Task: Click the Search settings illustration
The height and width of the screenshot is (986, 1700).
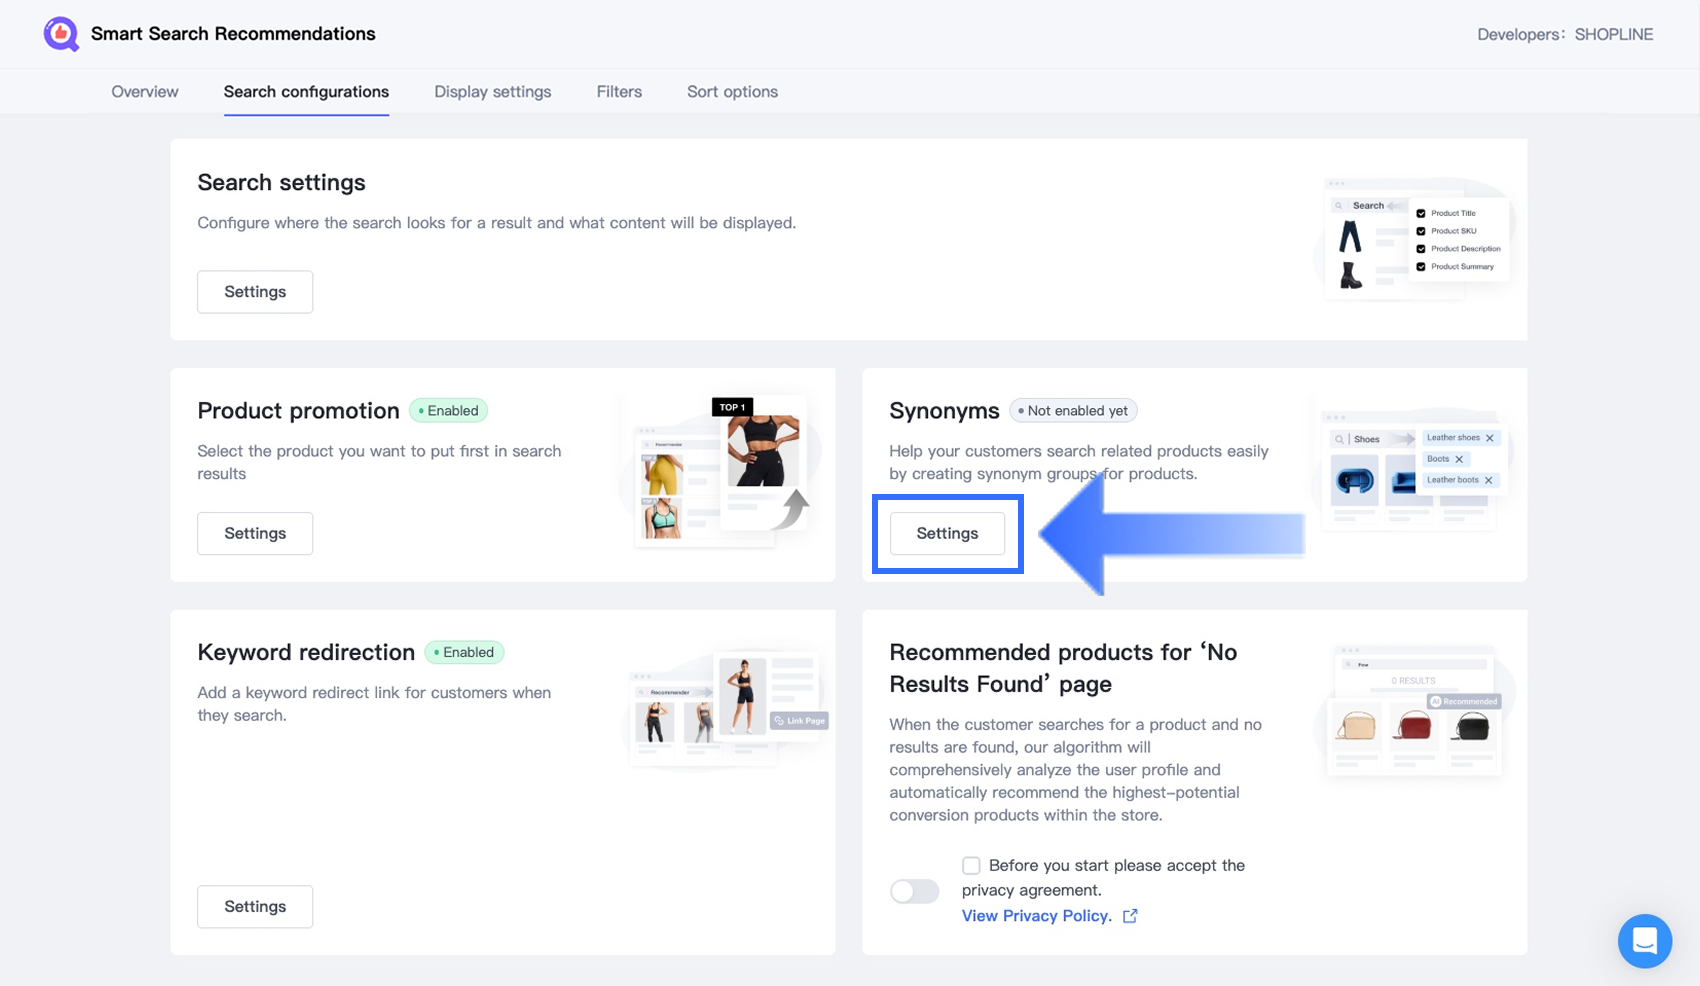Action: tap(1415, 238)
